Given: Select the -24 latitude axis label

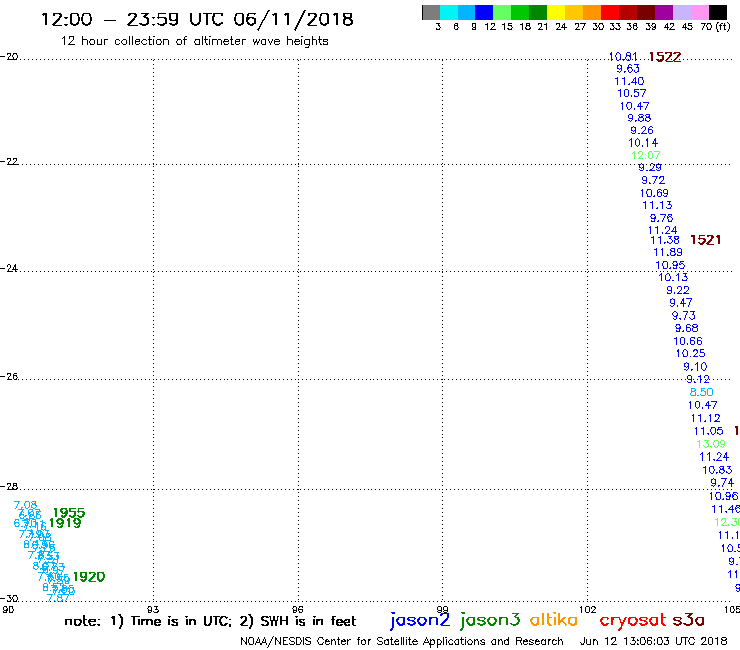Looking at the screenshot, I should (9, 268).
